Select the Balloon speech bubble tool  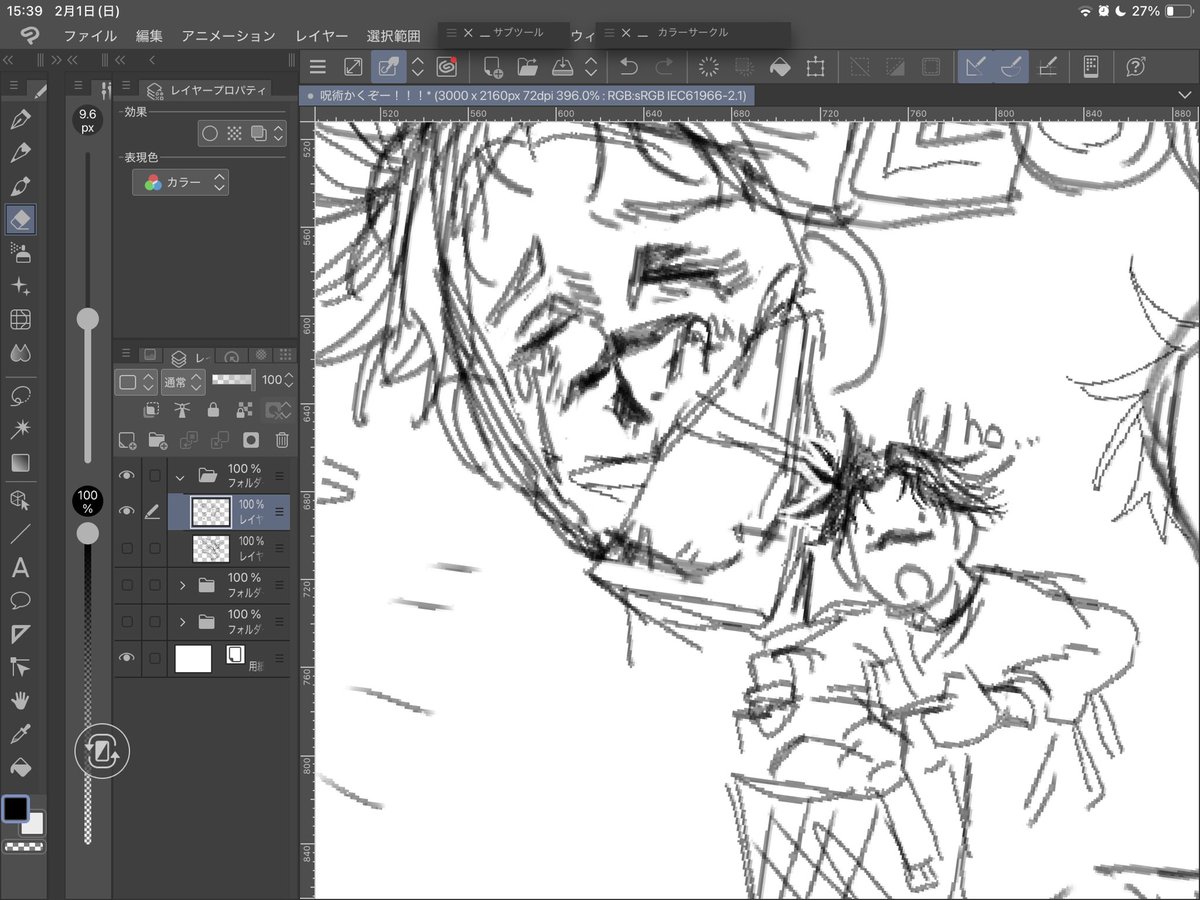tap(20, 601)
